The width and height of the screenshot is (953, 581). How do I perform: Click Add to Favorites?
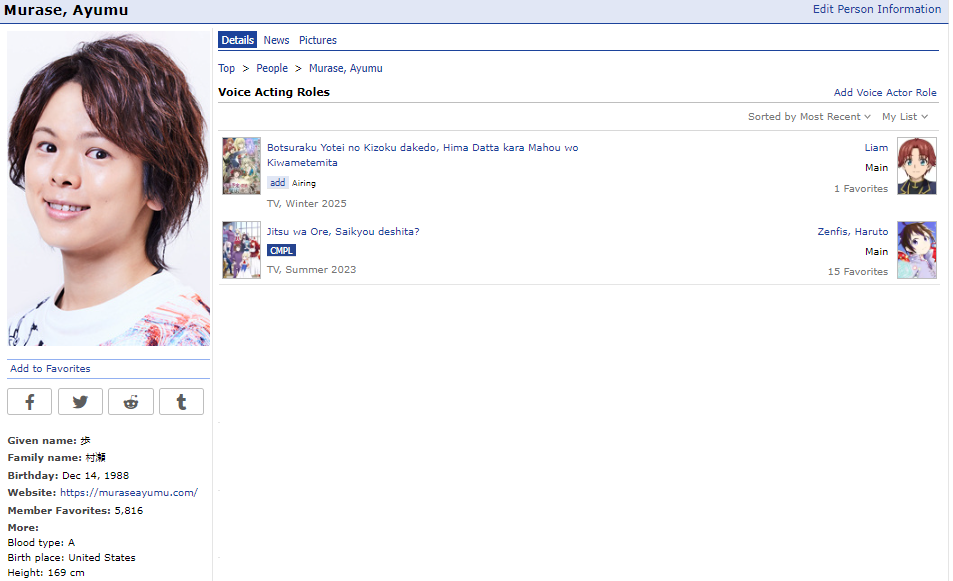[x=50, y=368]
